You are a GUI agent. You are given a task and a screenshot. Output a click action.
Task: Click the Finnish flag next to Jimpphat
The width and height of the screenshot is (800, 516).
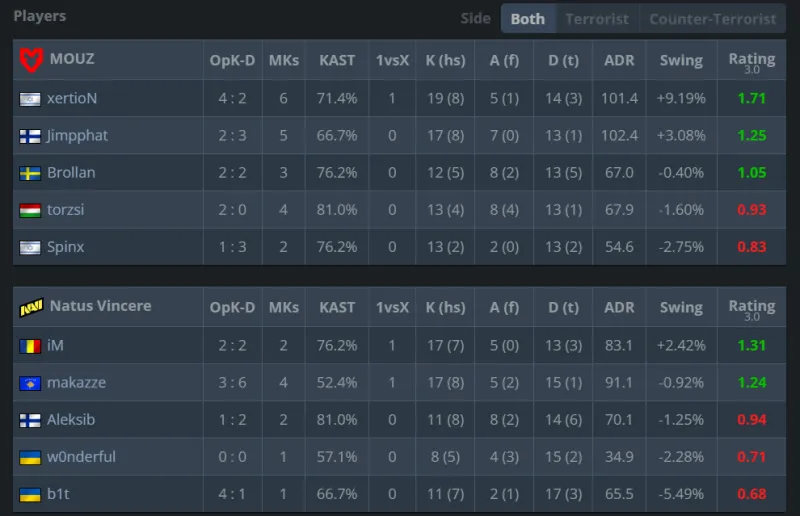coord(30,136)
